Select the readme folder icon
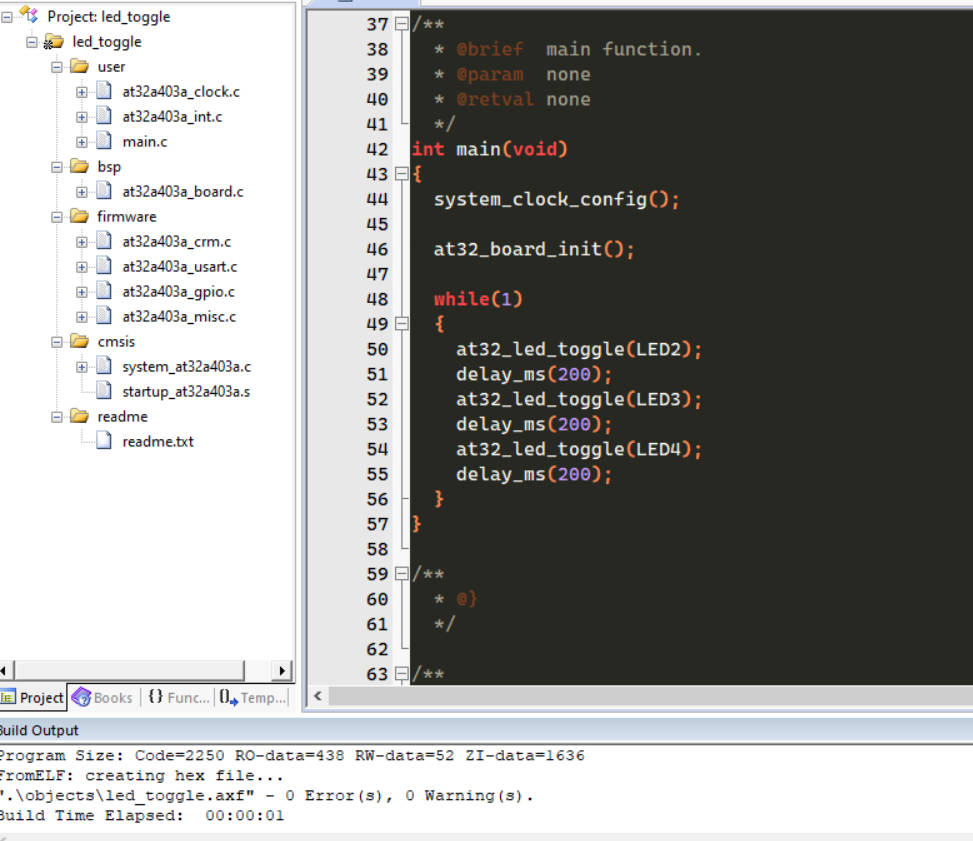 coord(79,415)
